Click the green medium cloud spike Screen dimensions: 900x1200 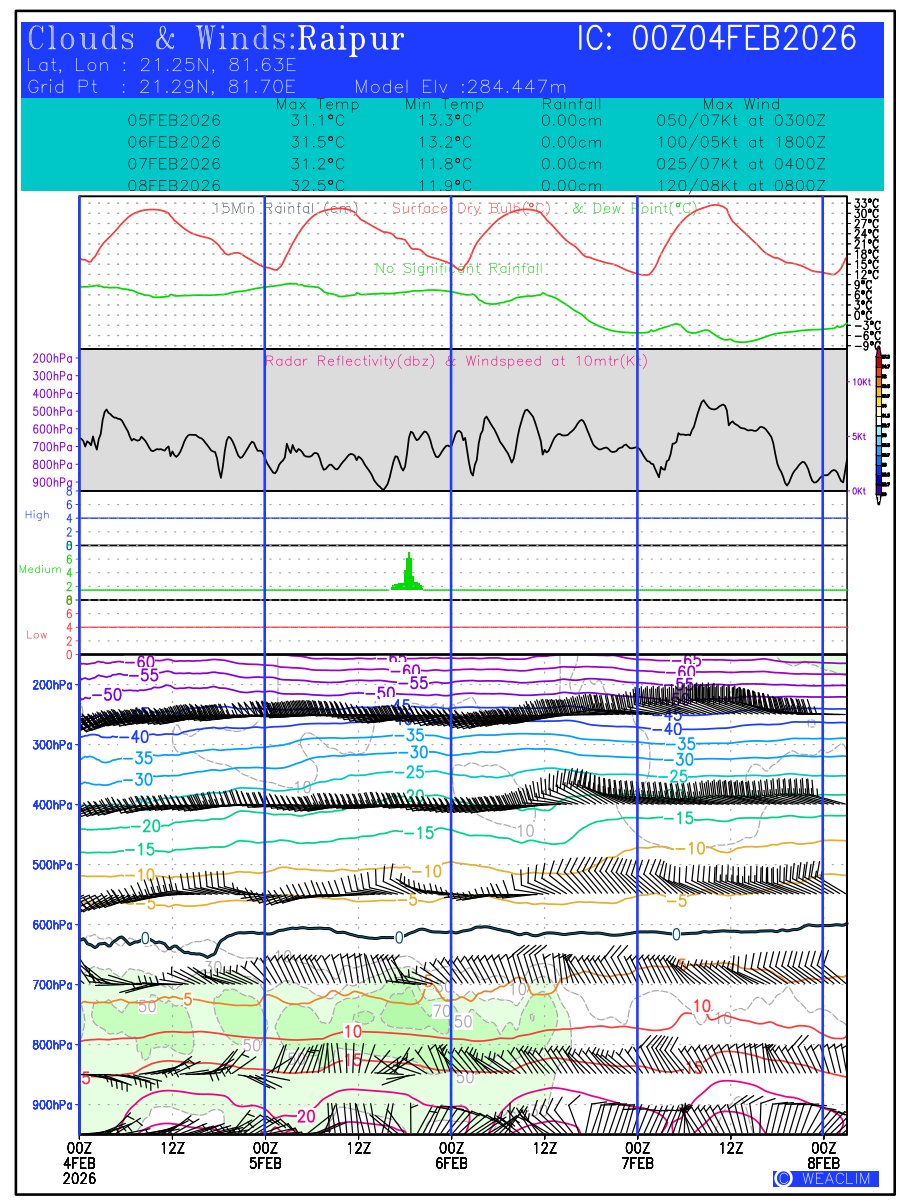click(x=408, y=574)
